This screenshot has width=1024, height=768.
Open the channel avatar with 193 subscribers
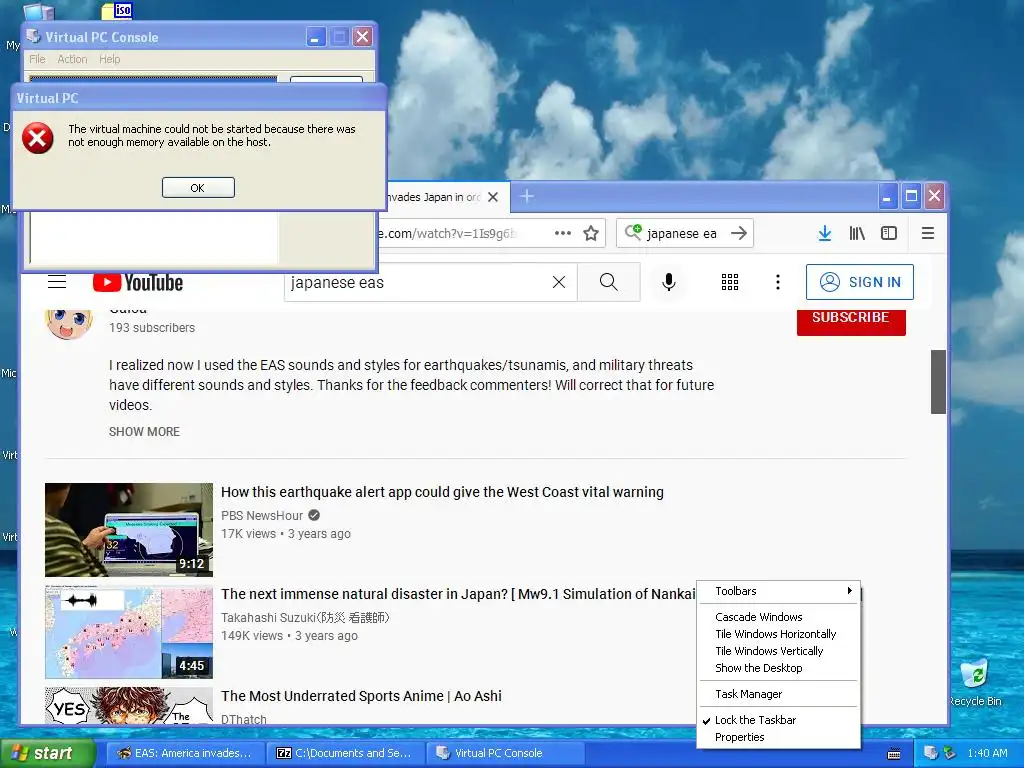tap(69, 324)
